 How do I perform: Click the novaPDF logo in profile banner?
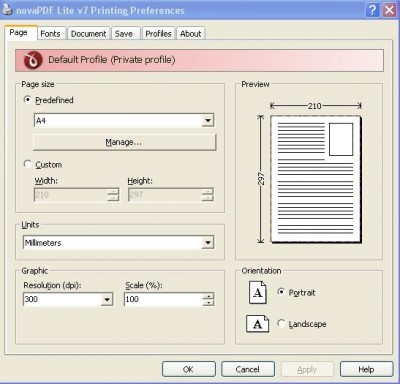33,60
